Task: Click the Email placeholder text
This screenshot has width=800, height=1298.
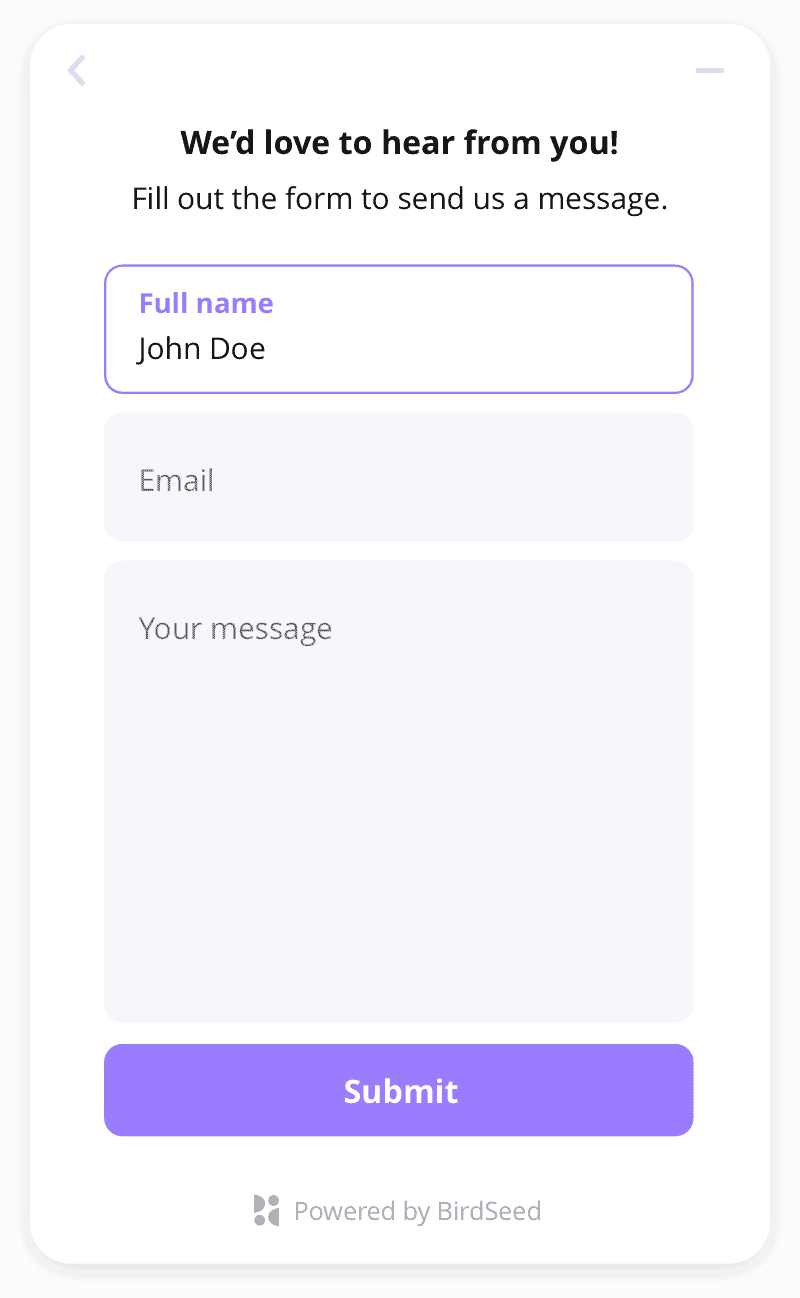Action: [x=176, y=480]
